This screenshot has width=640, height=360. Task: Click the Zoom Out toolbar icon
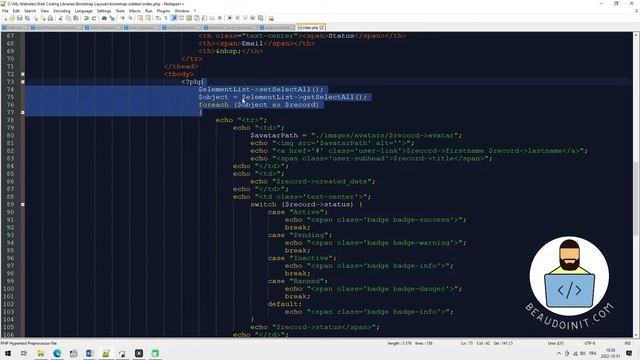[x=130, y=18]
